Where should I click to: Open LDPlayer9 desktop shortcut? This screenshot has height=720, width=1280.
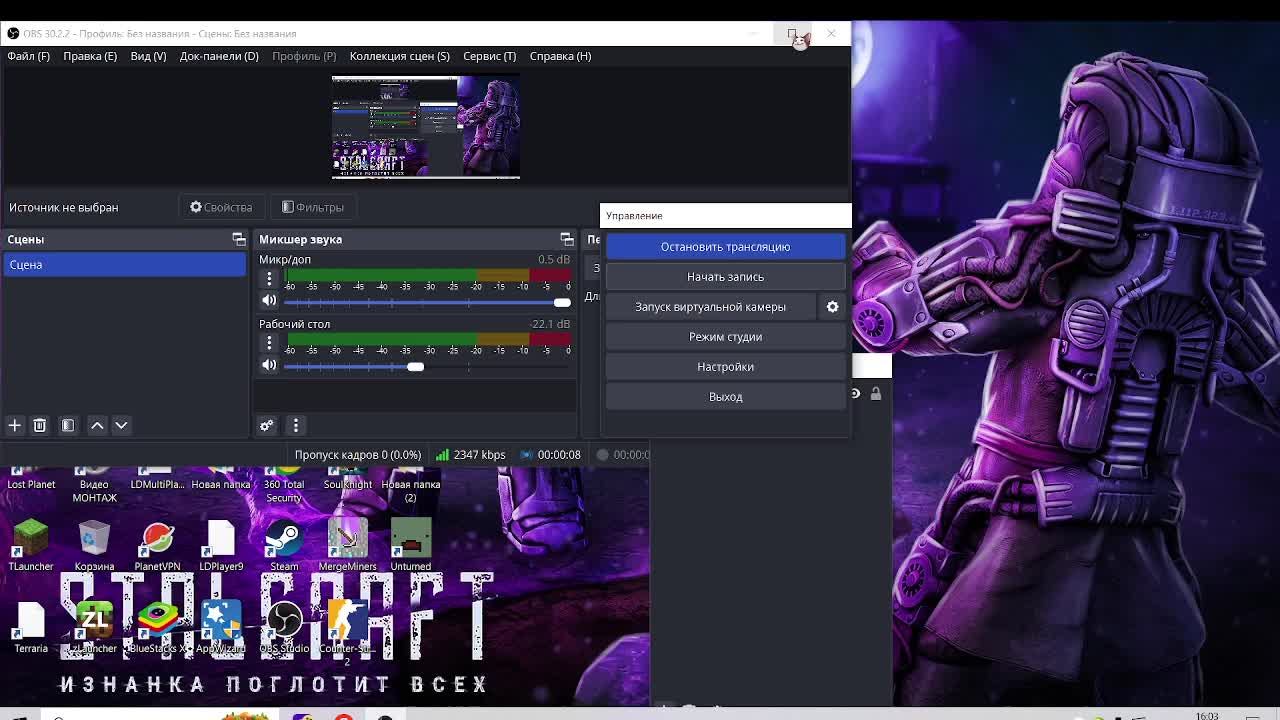pos(221,545)
